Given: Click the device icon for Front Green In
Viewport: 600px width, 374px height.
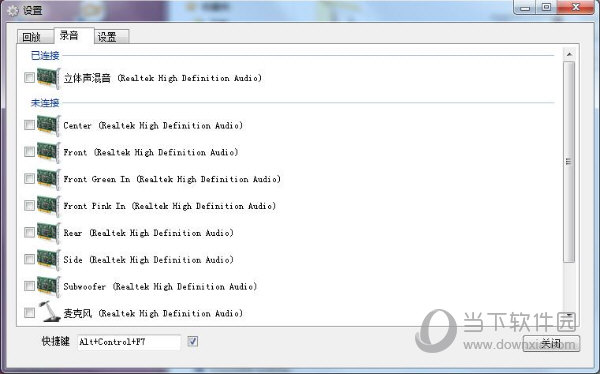Looking at the screenshot, I should click(49, 179).
